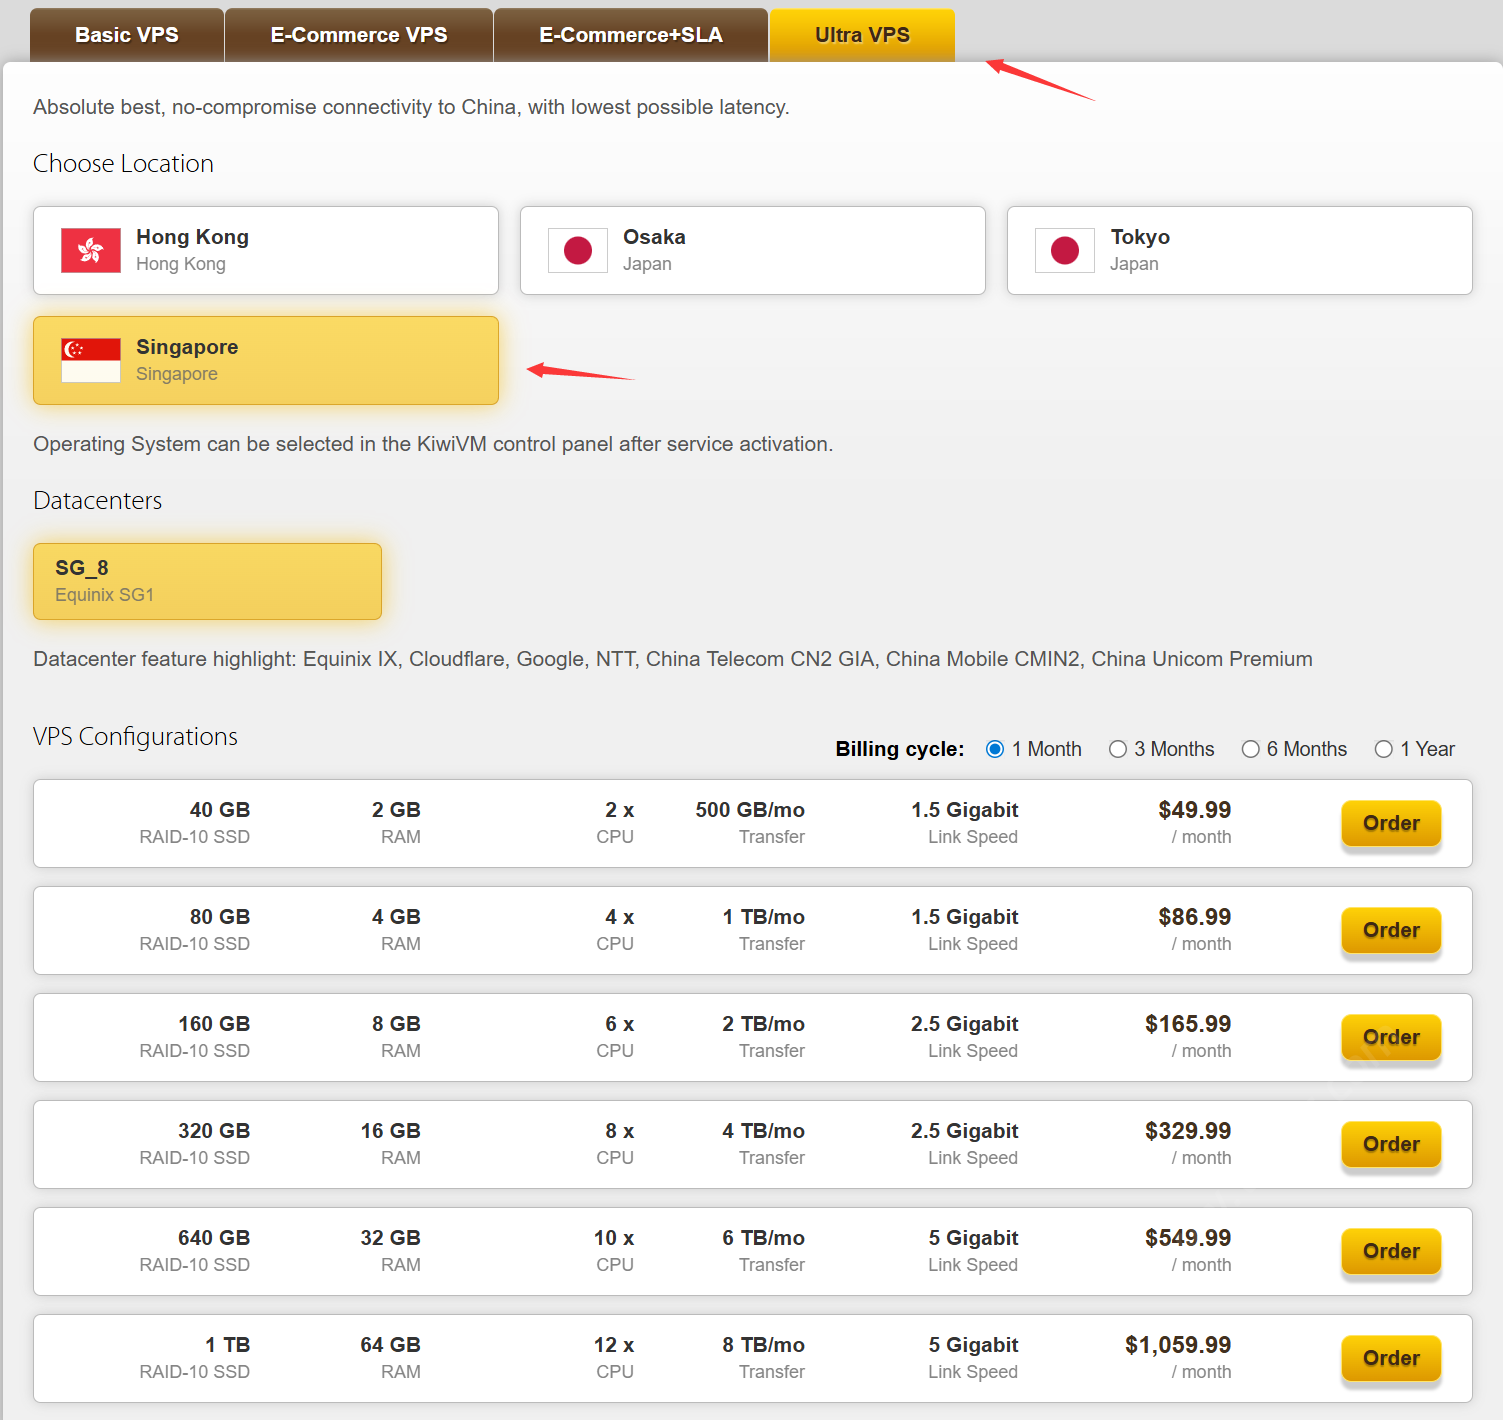Click the 'VPS Configurations' heading
This screenshot has height=1420, width=1503.
(135, 737)
